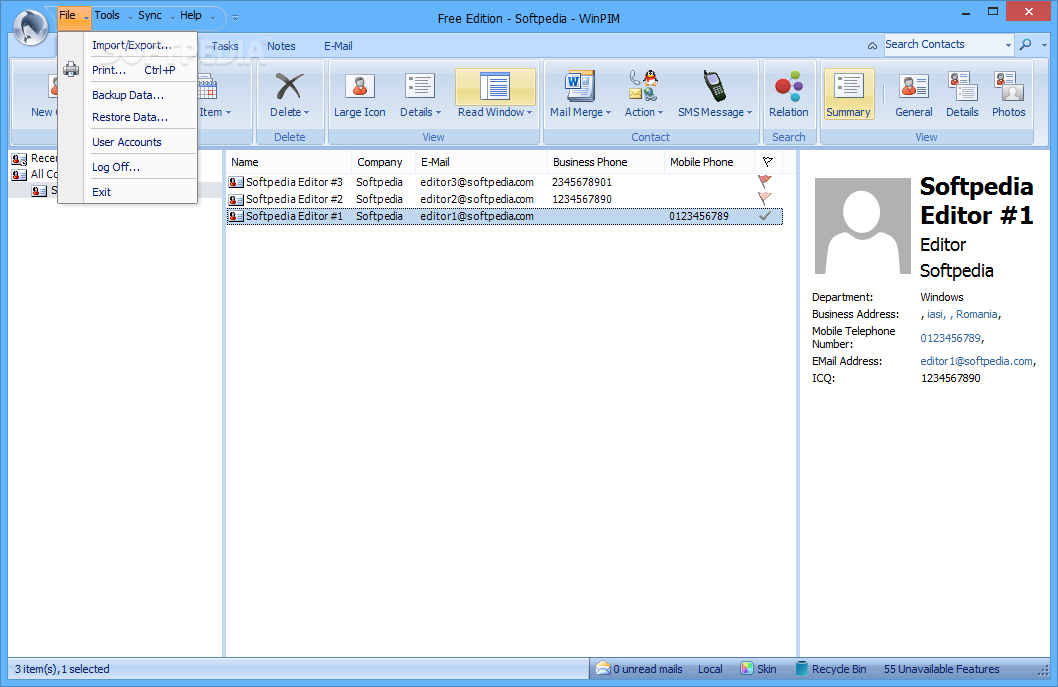
Task: Sort by the Business Phone column header
Action: click(605, 162)
